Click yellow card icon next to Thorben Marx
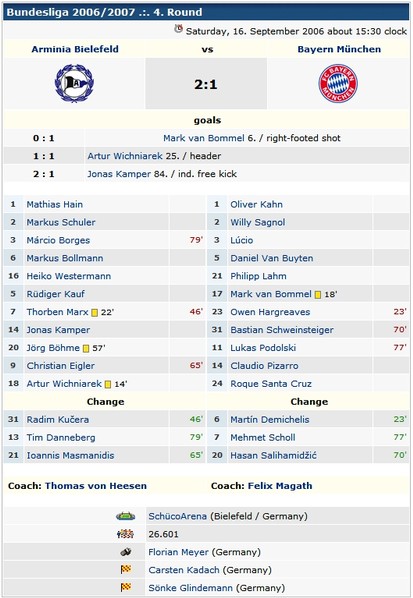Screen dimensions: 413x598 [95, 313]
